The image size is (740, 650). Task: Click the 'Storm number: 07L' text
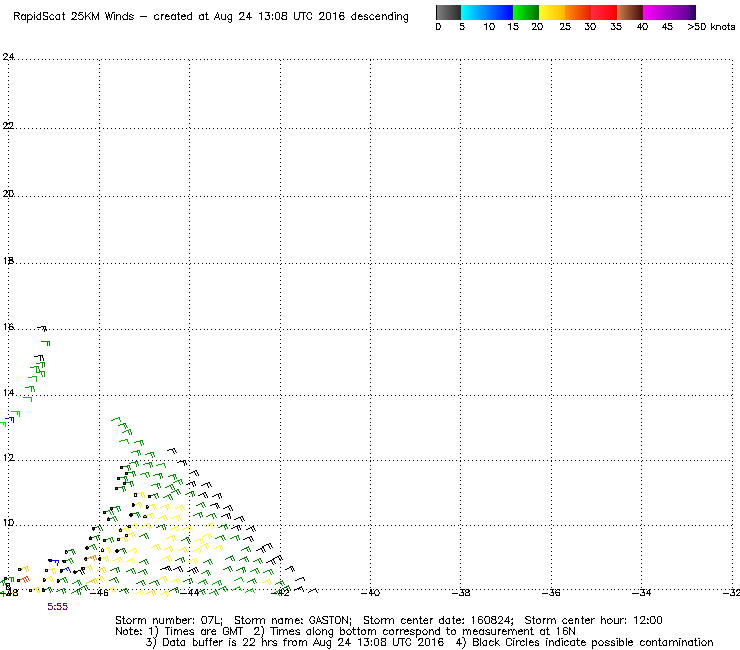click(169, 620)
